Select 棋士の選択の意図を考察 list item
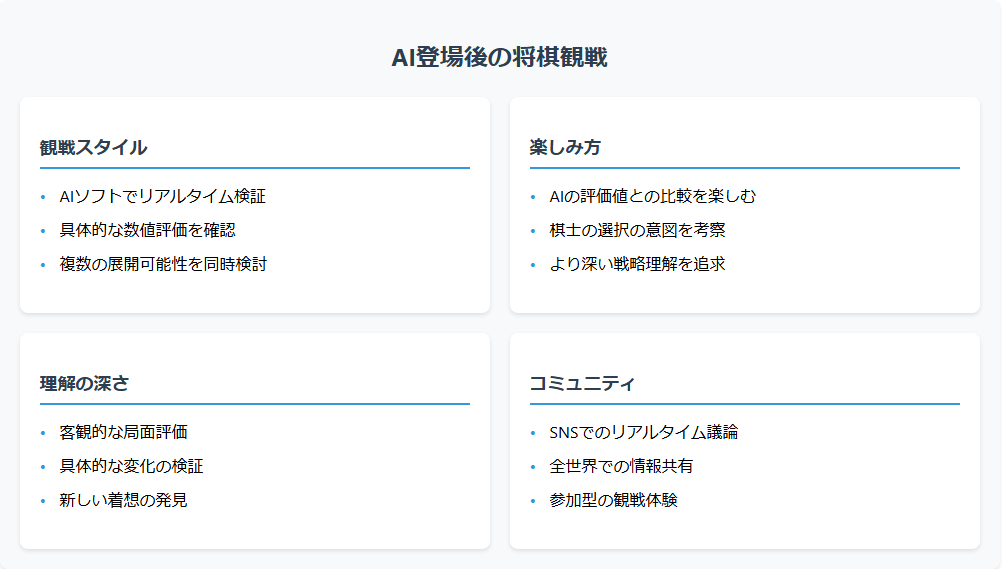 637,230
